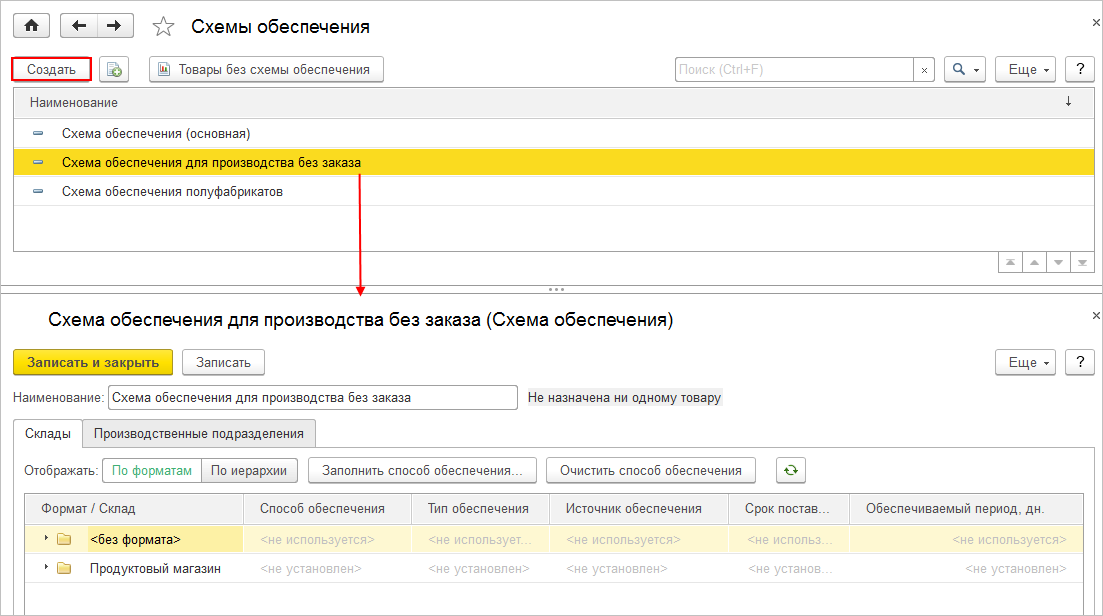Click Продуктовый магазин Тип обеспечения cell
Screen dimensions: 1103x616
(x=480, y=568)
